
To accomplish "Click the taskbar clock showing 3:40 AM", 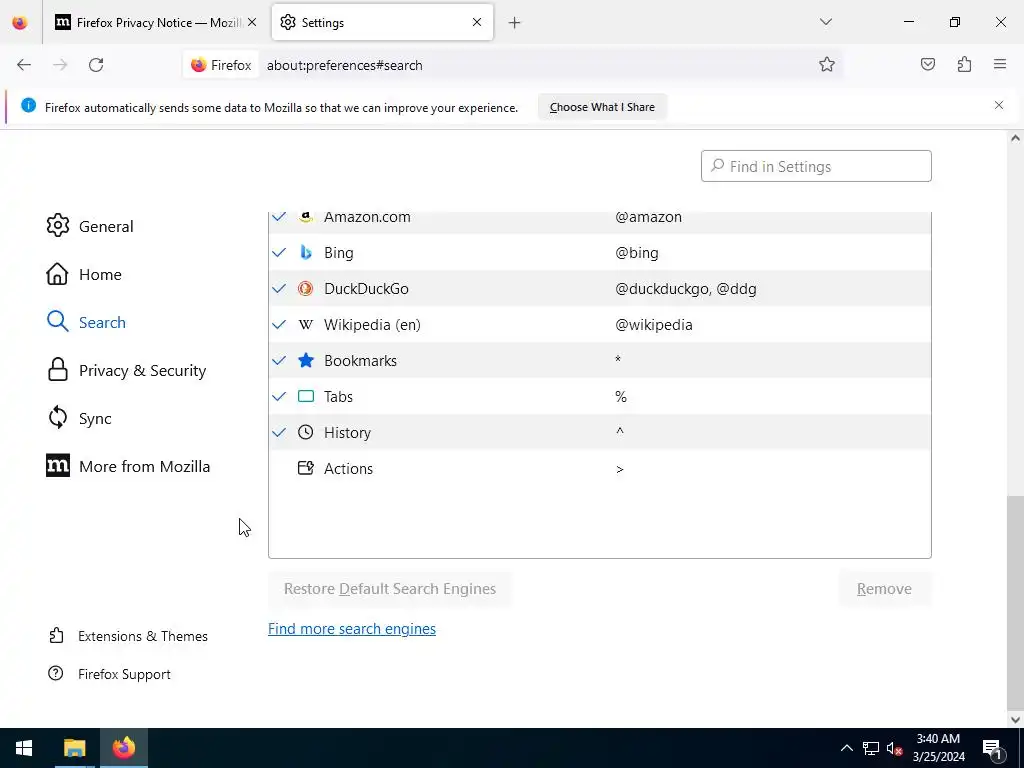I will pos(938,748).
